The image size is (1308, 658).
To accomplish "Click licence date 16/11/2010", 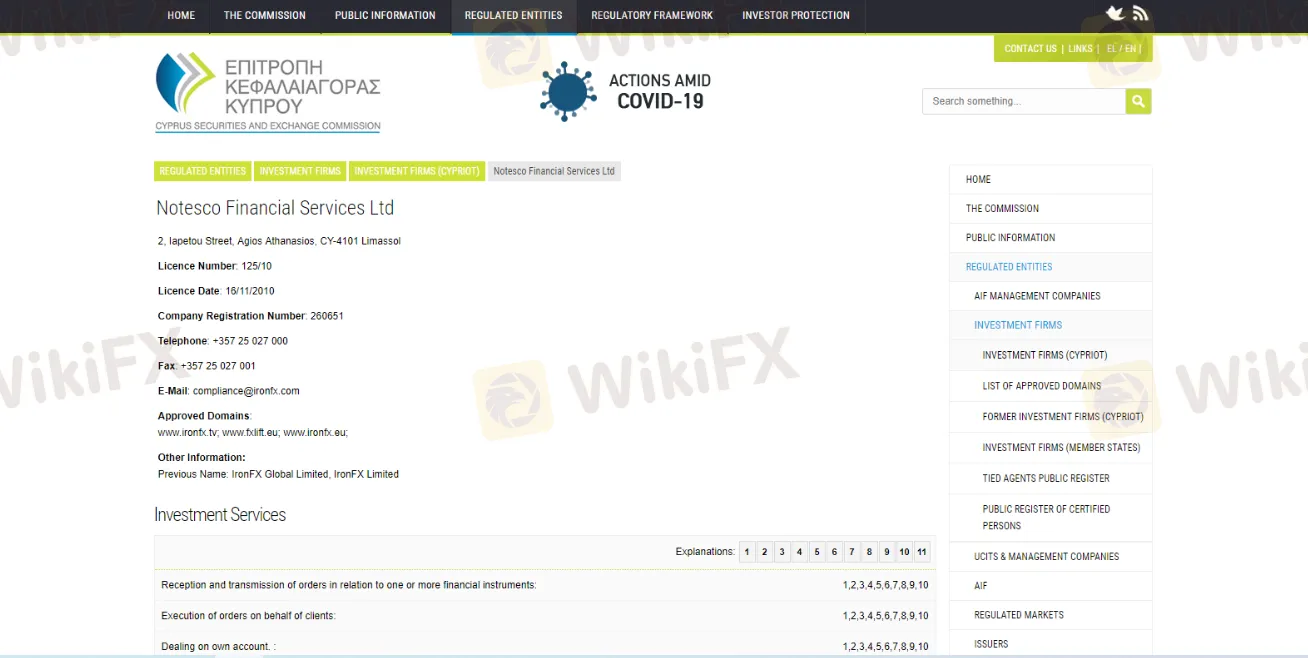I will (250, 291).
